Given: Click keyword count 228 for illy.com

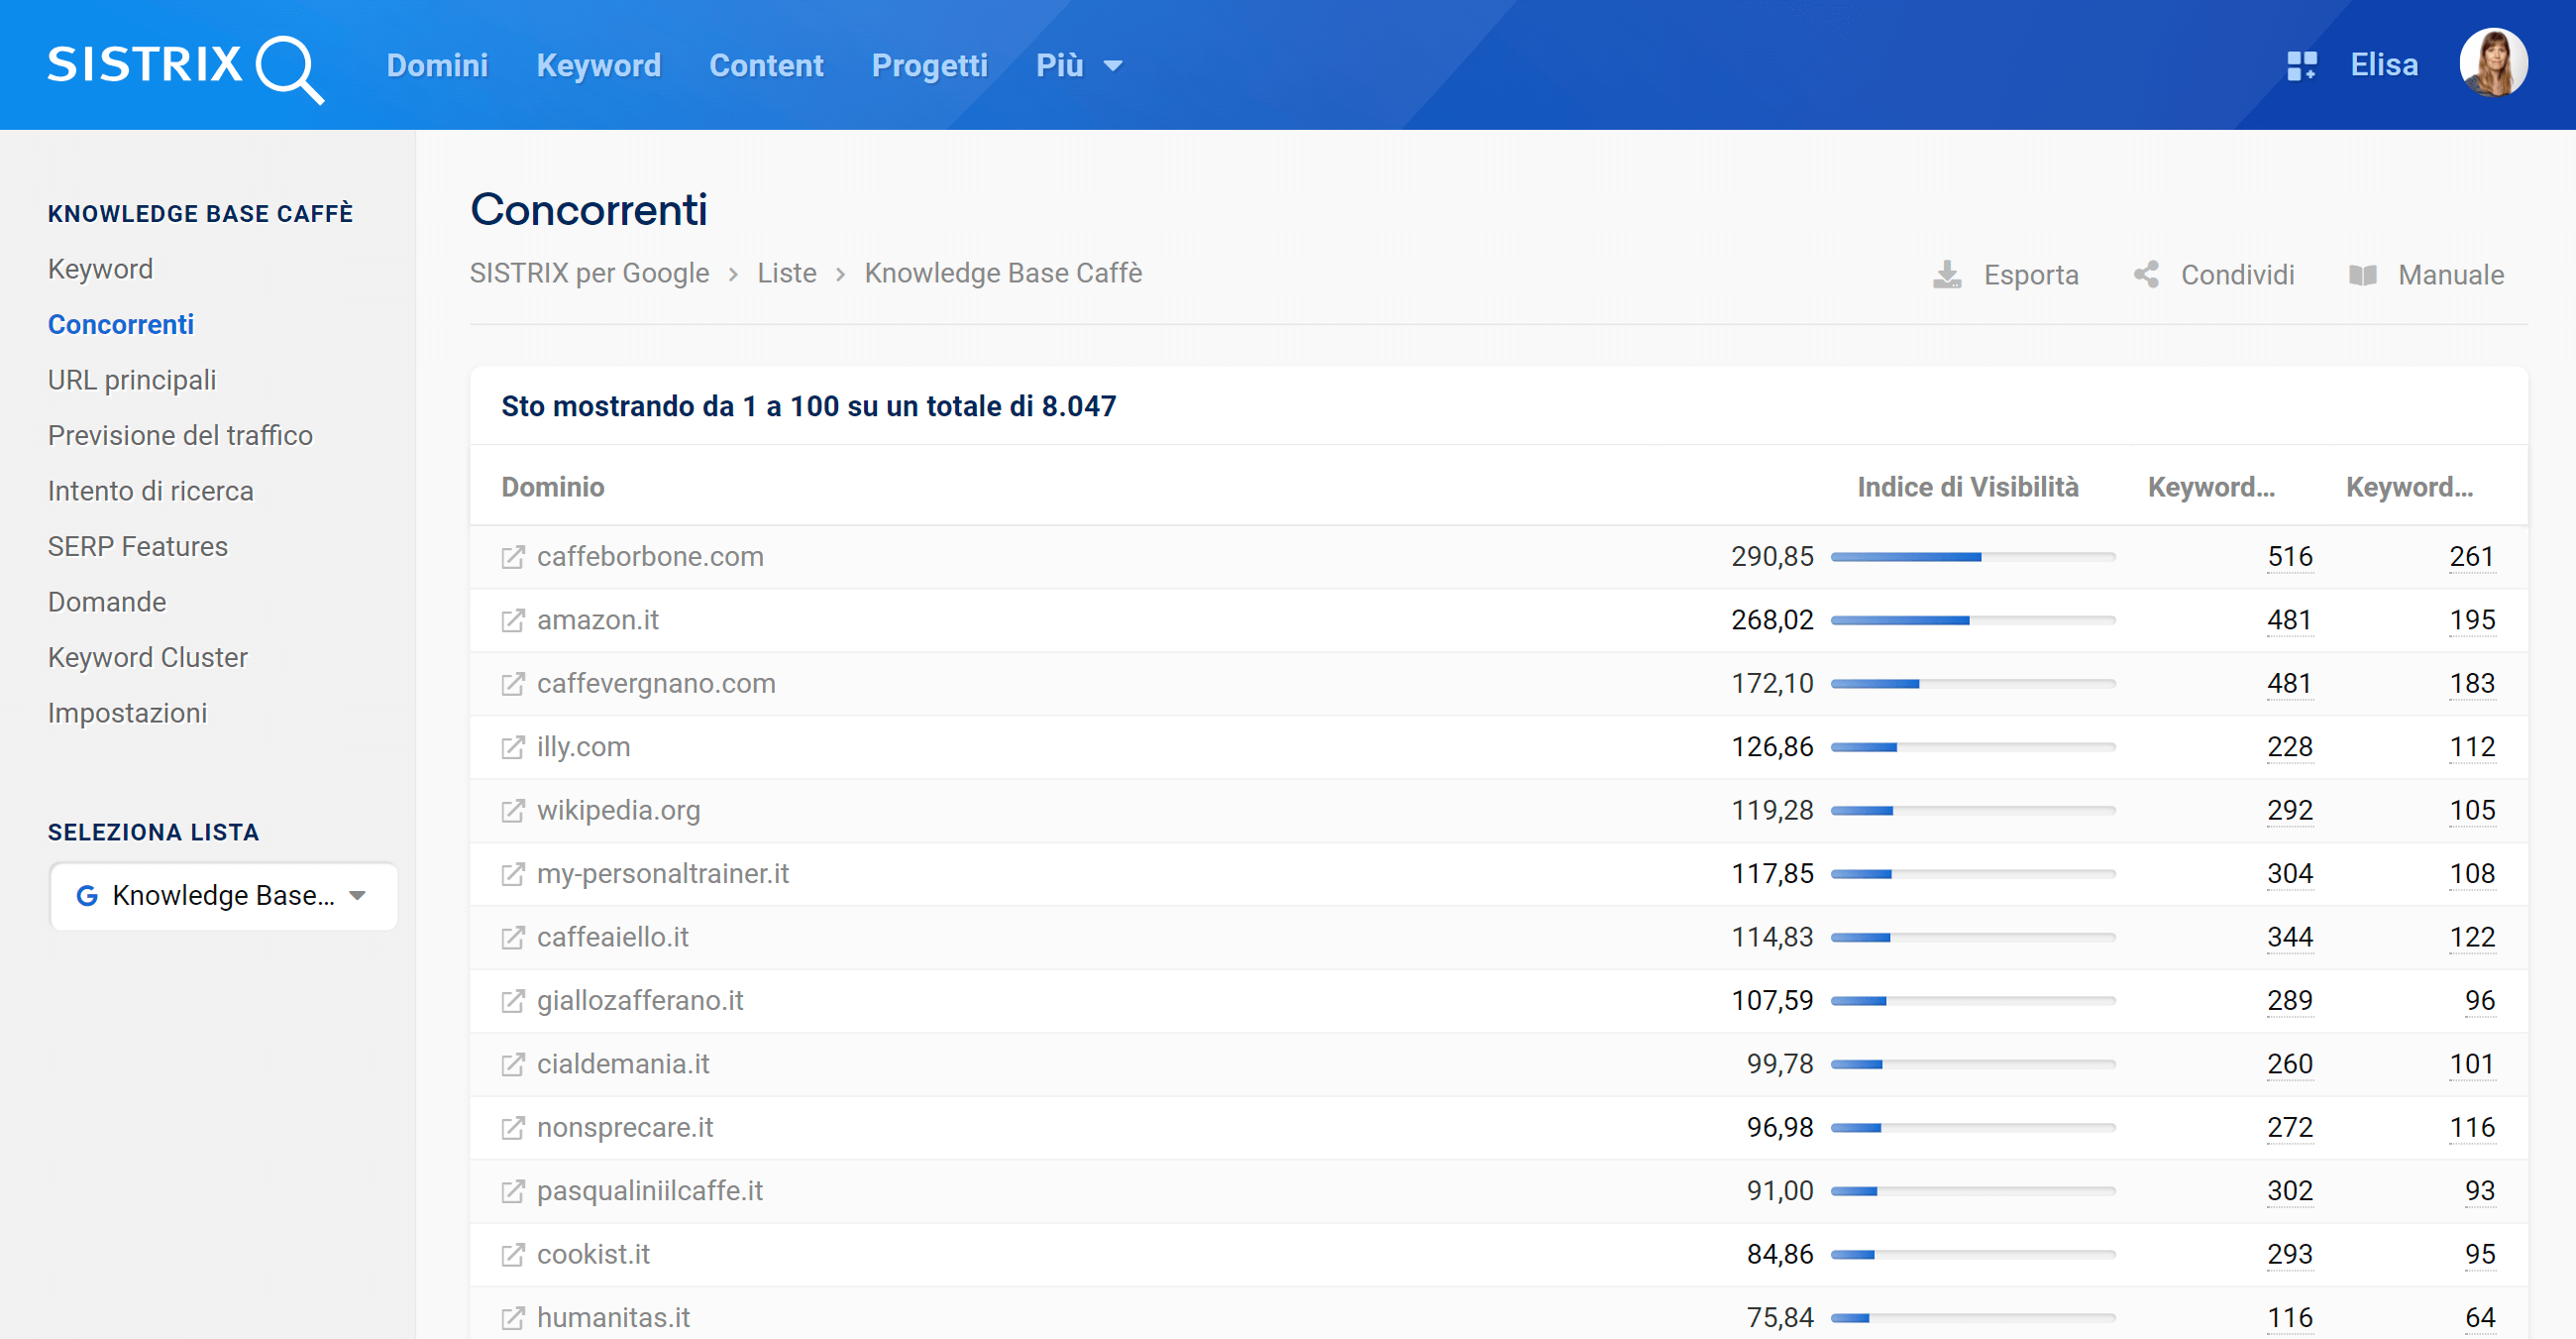Looking at the screenshot, I should (2290, 747).
